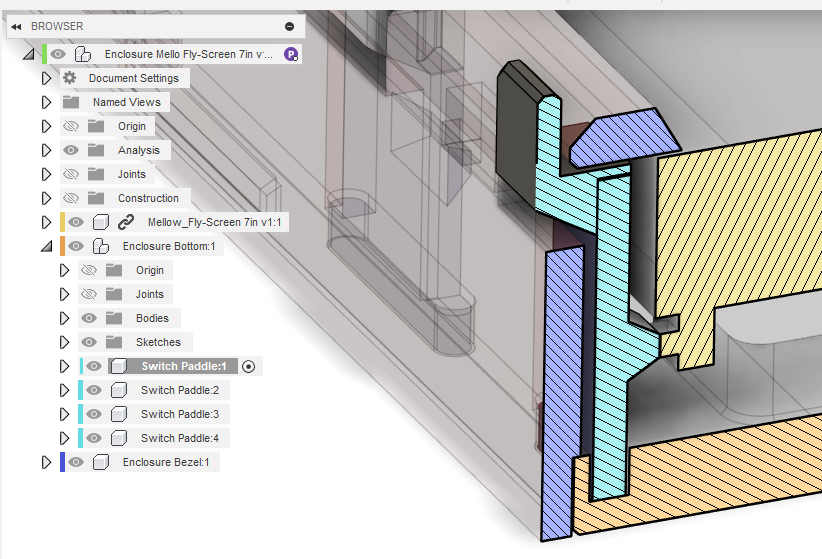
Task: Toggle visibility of Sketches folder
Action: coord(89,342)
